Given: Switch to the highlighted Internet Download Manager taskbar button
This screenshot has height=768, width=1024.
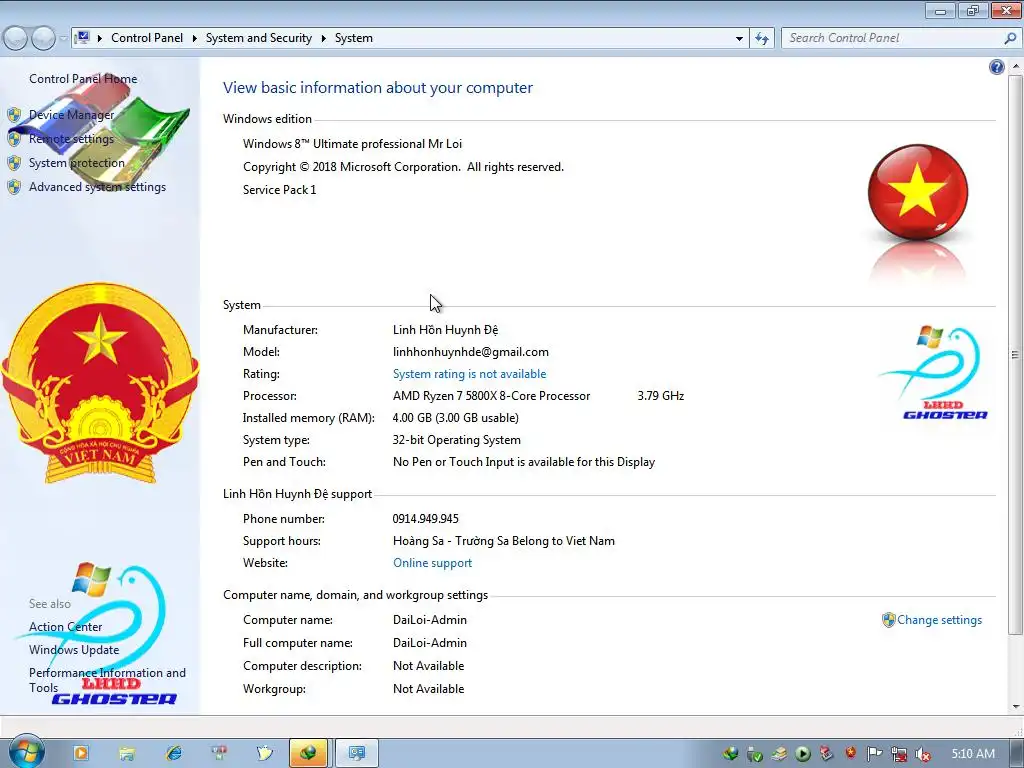Looking at the screenshot, I should pos(308,753).
